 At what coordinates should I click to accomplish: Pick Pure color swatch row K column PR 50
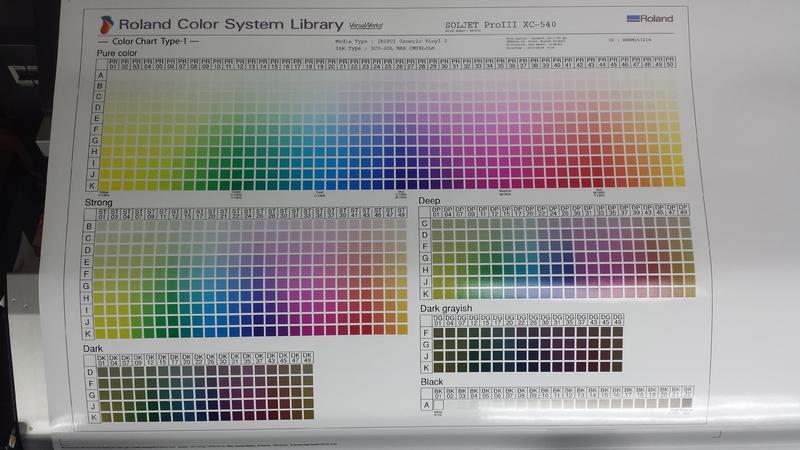pos(679,182)
